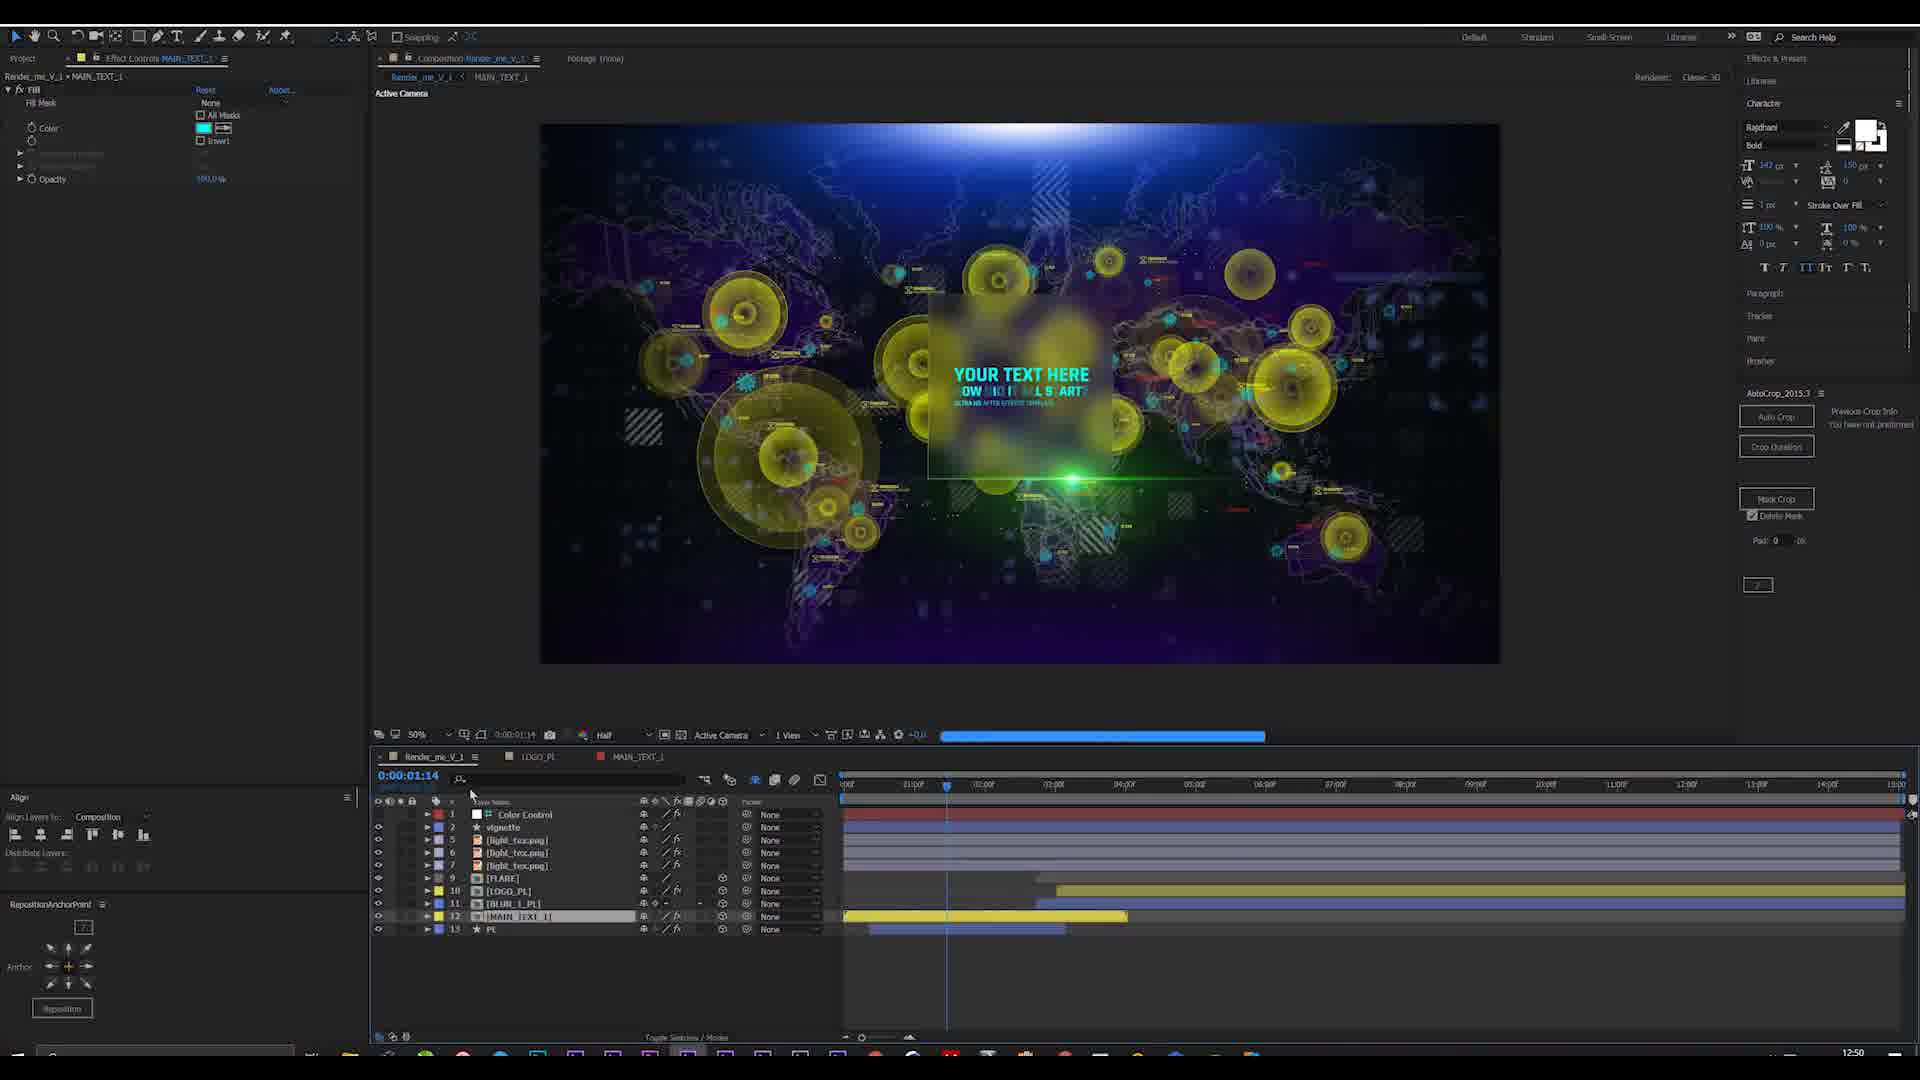Expand the PL layer 13
1920x1080 pixels.
pos(427,930)
